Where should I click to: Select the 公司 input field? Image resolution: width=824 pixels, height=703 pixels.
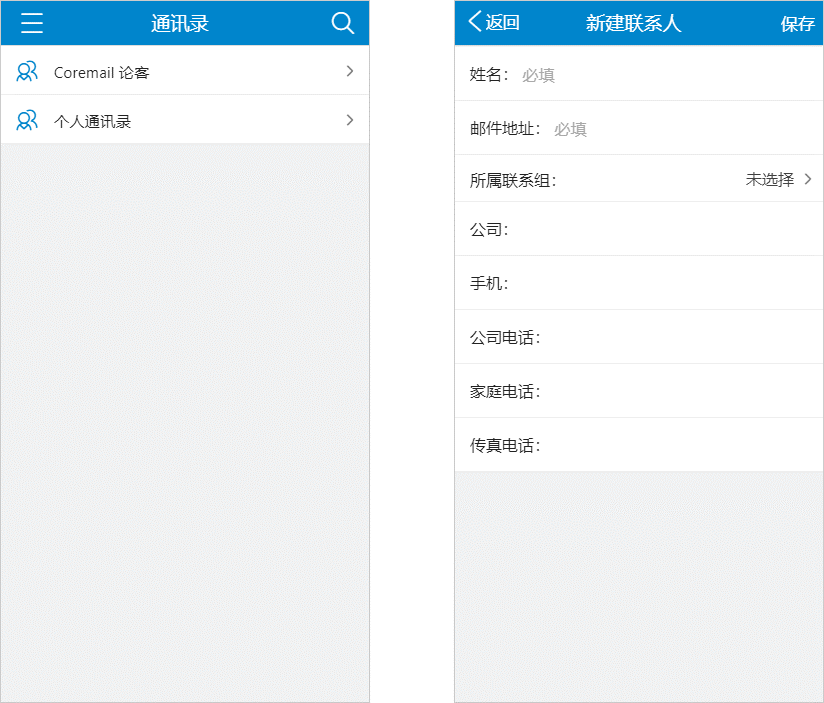pyautogui.click(x=660, y=230)
